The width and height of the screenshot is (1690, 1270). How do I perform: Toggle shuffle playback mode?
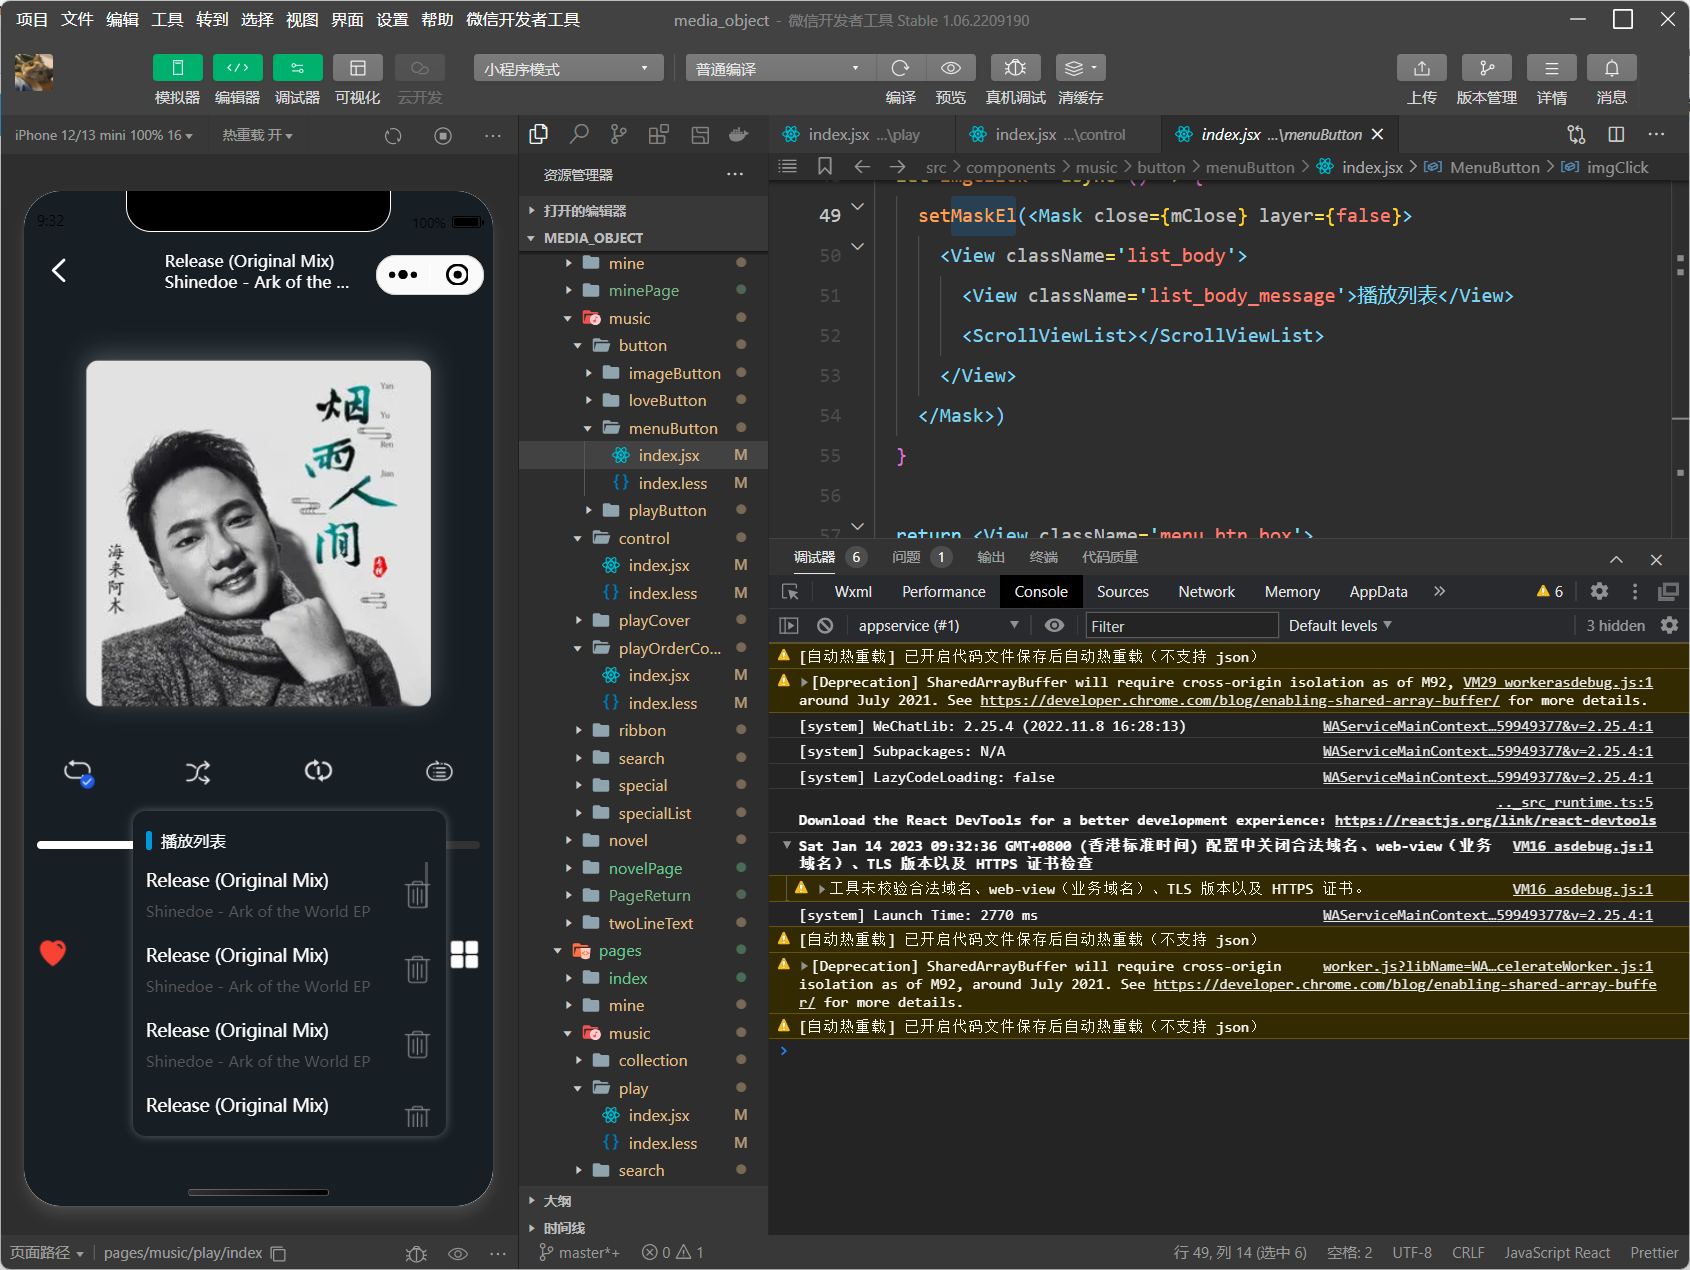(x=198, y=772)
